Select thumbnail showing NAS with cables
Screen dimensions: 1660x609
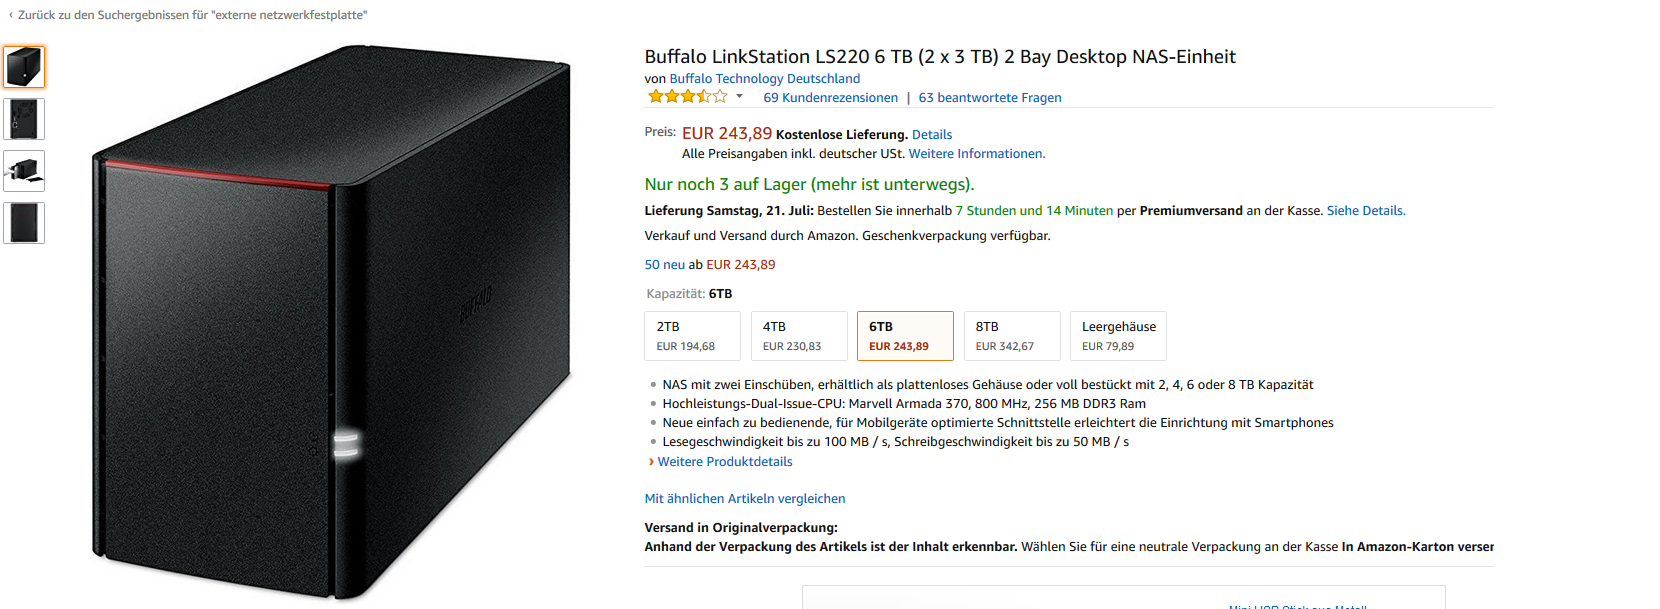[24, 171]
